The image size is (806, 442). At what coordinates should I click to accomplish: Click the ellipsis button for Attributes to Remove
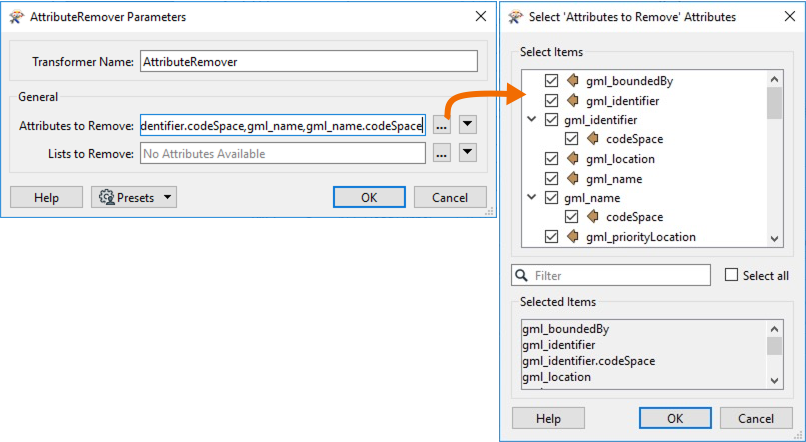[x=442, y=124]
